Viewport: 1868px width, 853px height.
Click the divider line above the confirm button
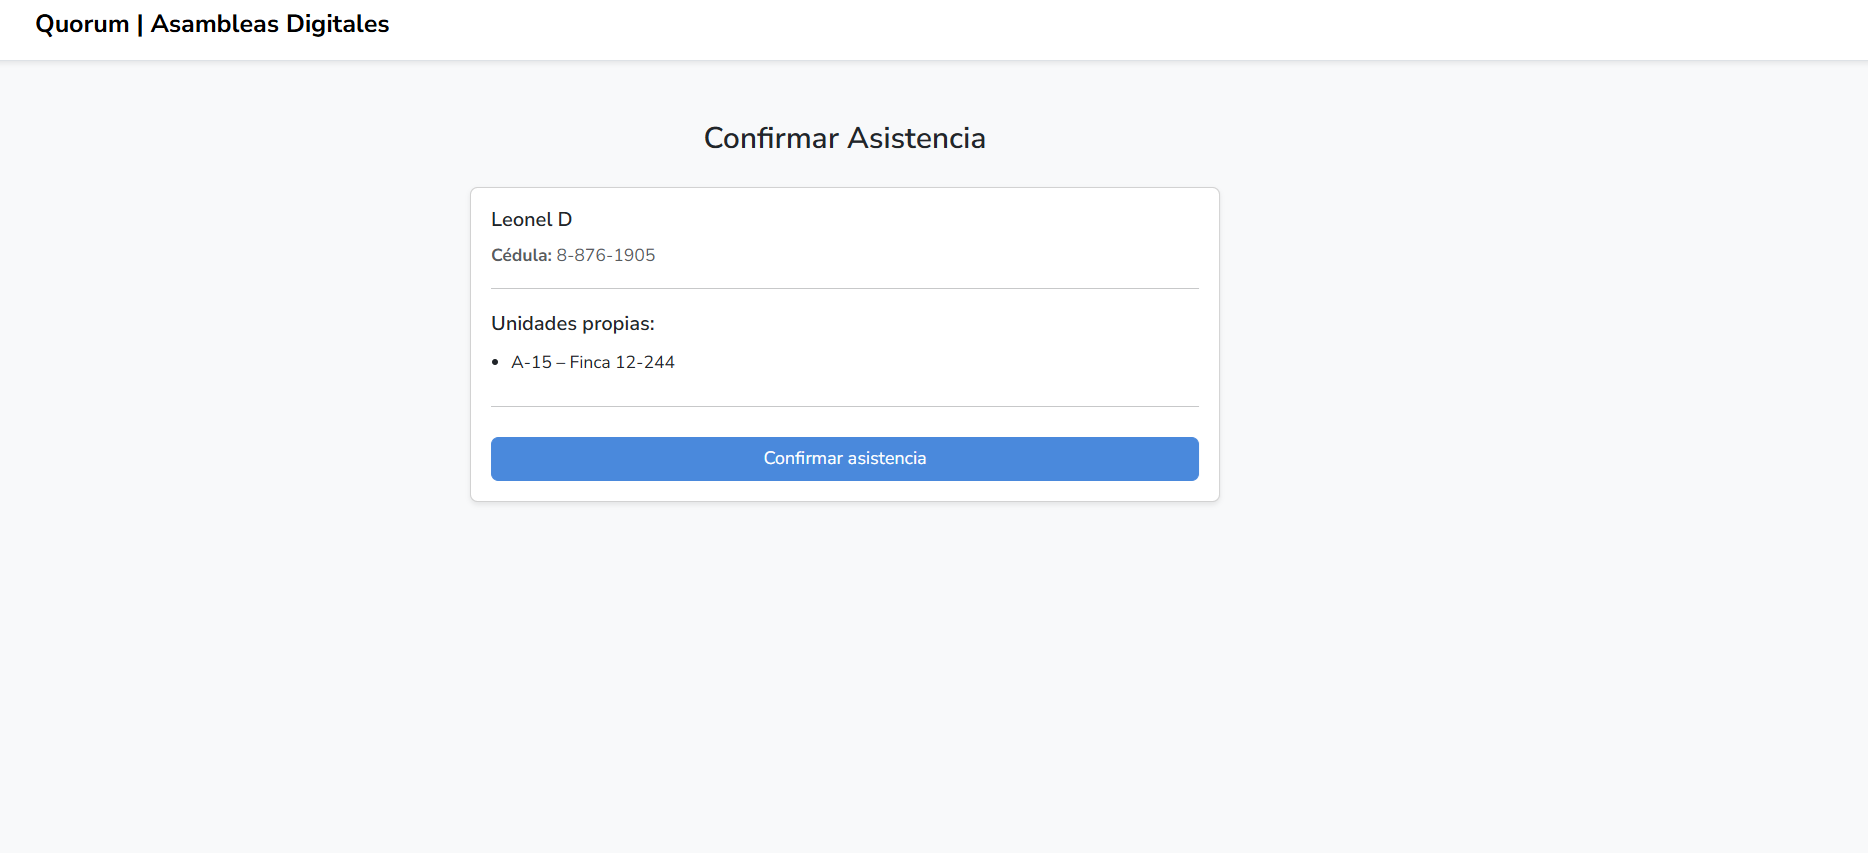point(844,407)
